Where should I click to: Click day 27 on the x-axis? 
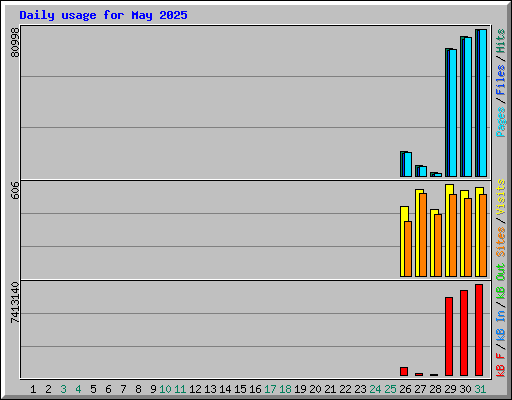[421, 389]
